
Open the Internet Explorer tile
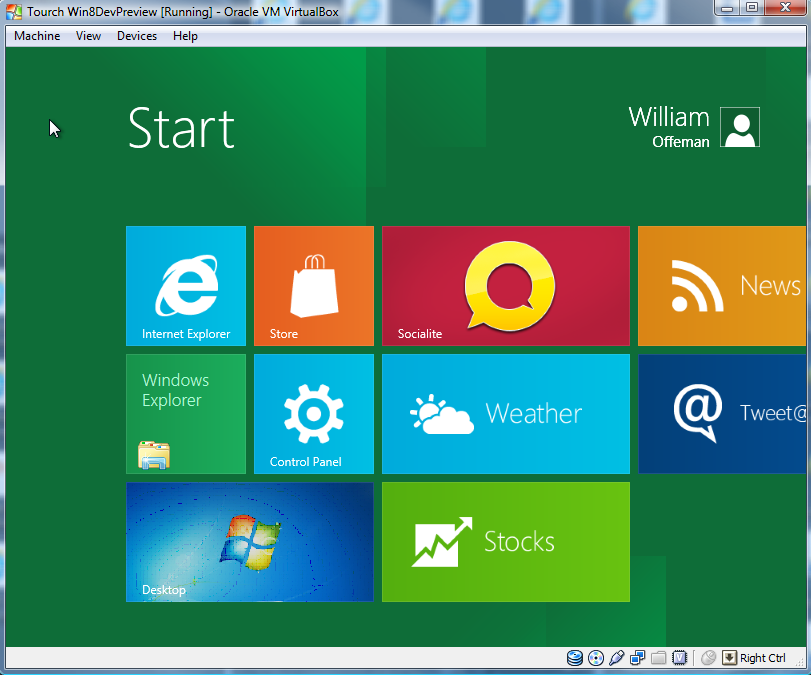186,286
